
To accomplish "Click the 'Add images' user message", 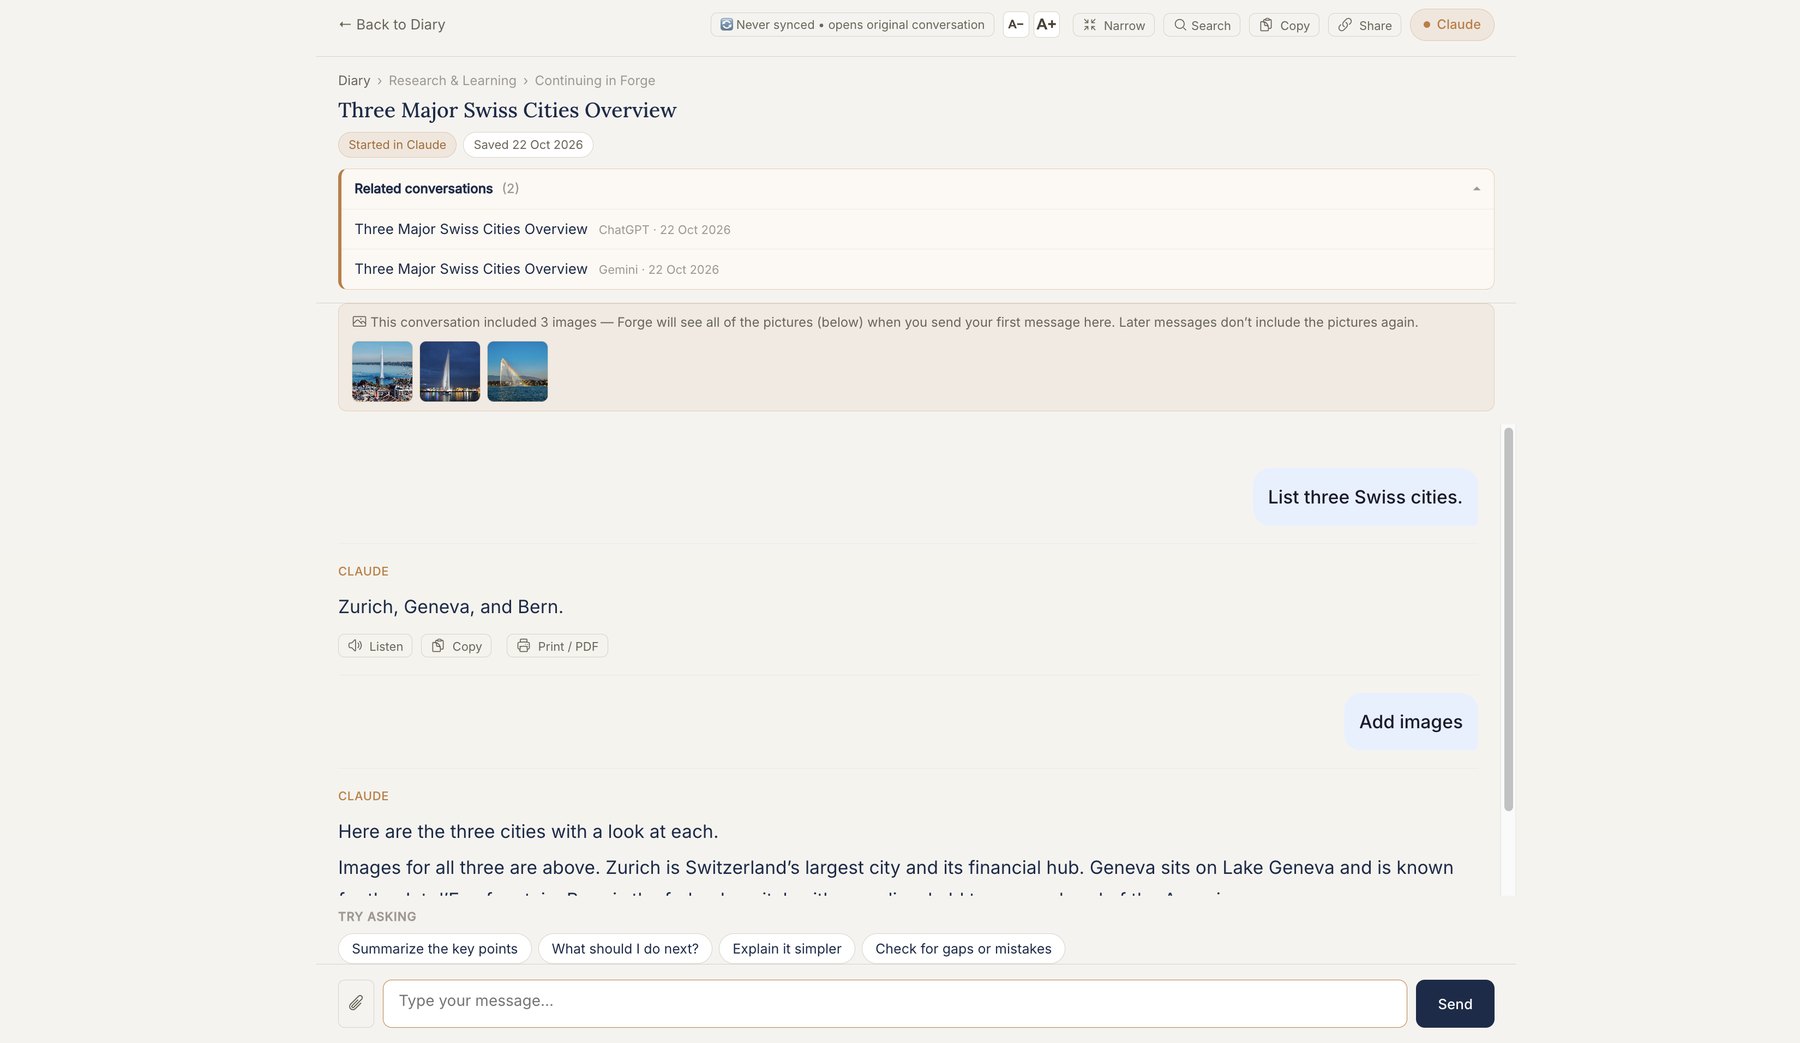I will [1410, 722].
